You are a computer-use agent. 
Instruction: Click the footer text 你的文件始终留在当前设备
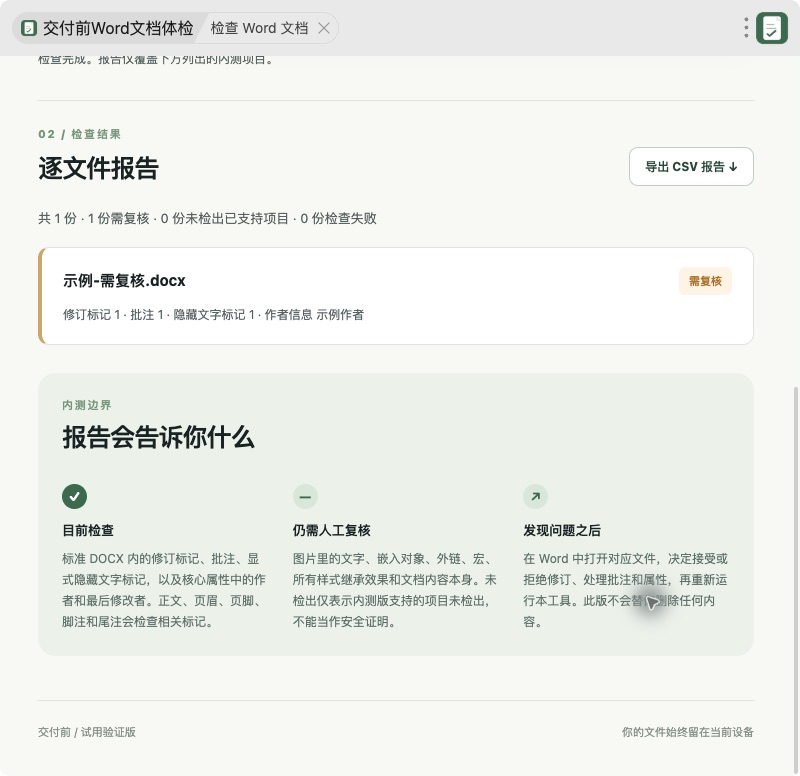tap(688, 732)
